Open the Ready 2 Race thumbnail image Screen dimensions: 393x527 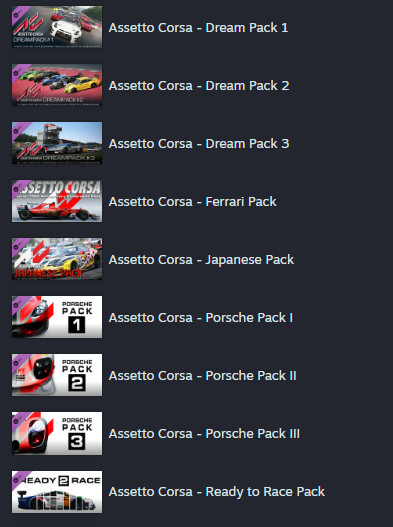coord(57,492)
